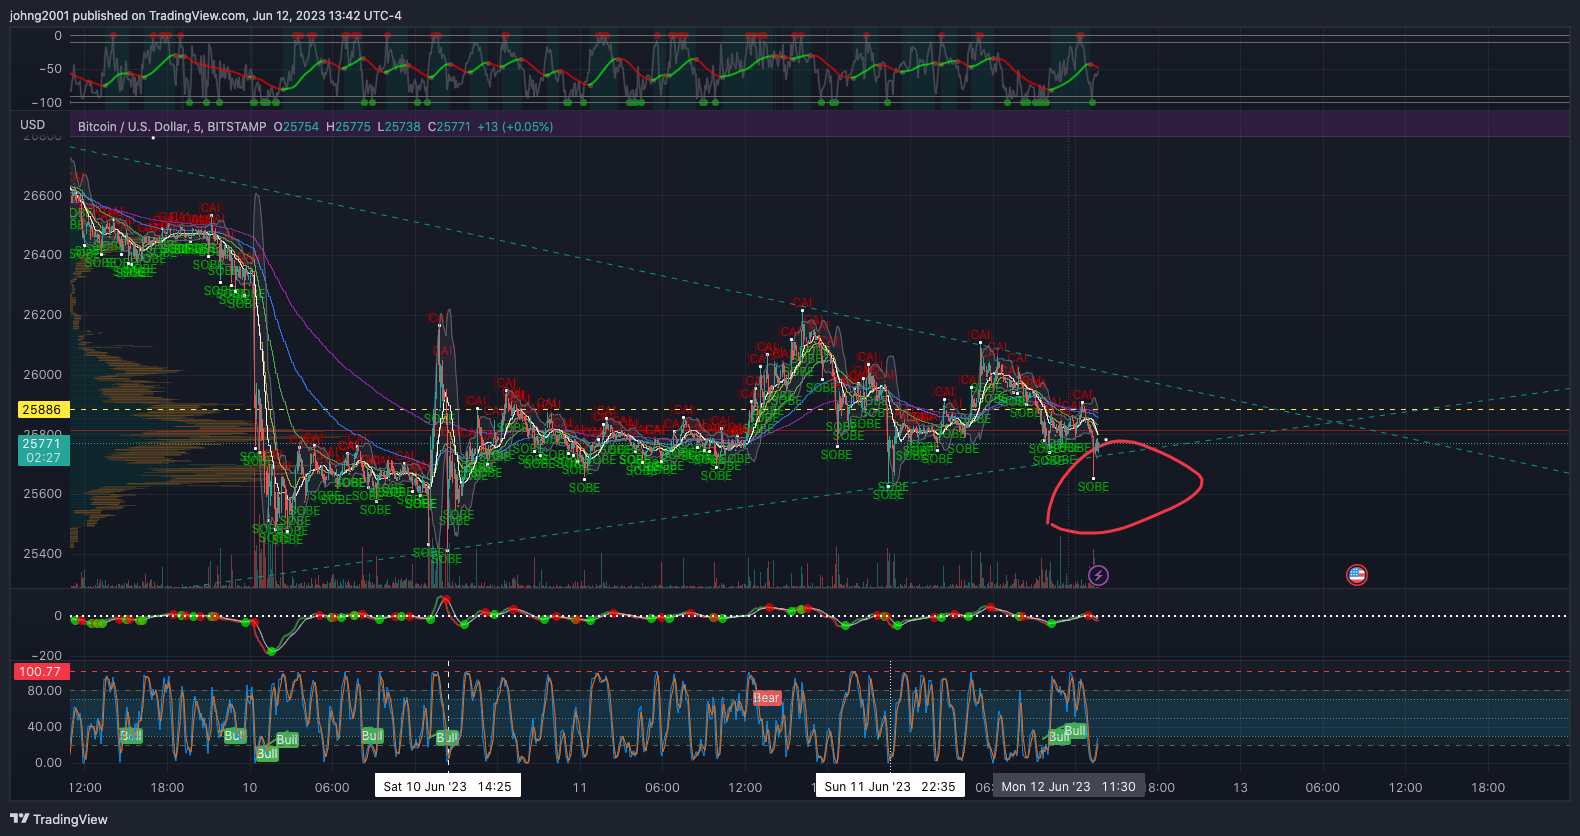Image resolution: width=1580 pixels, height=836 pixels.
Task: Click the 25600 price scale label
Action: coord(42,494)
